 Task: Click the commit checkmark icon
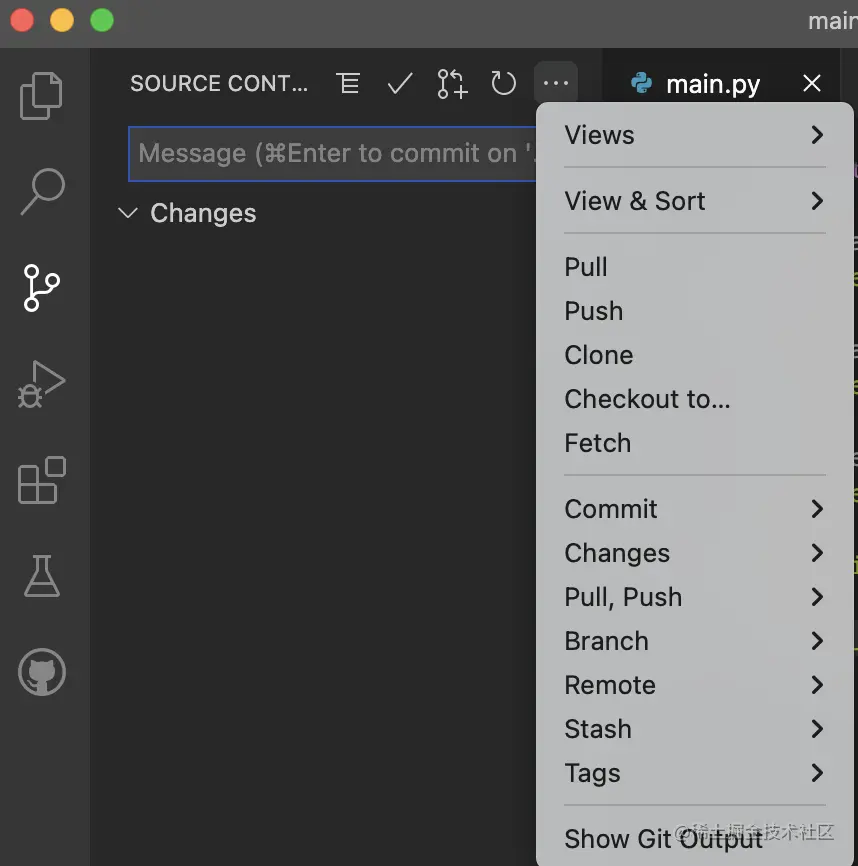pos(400,83)
